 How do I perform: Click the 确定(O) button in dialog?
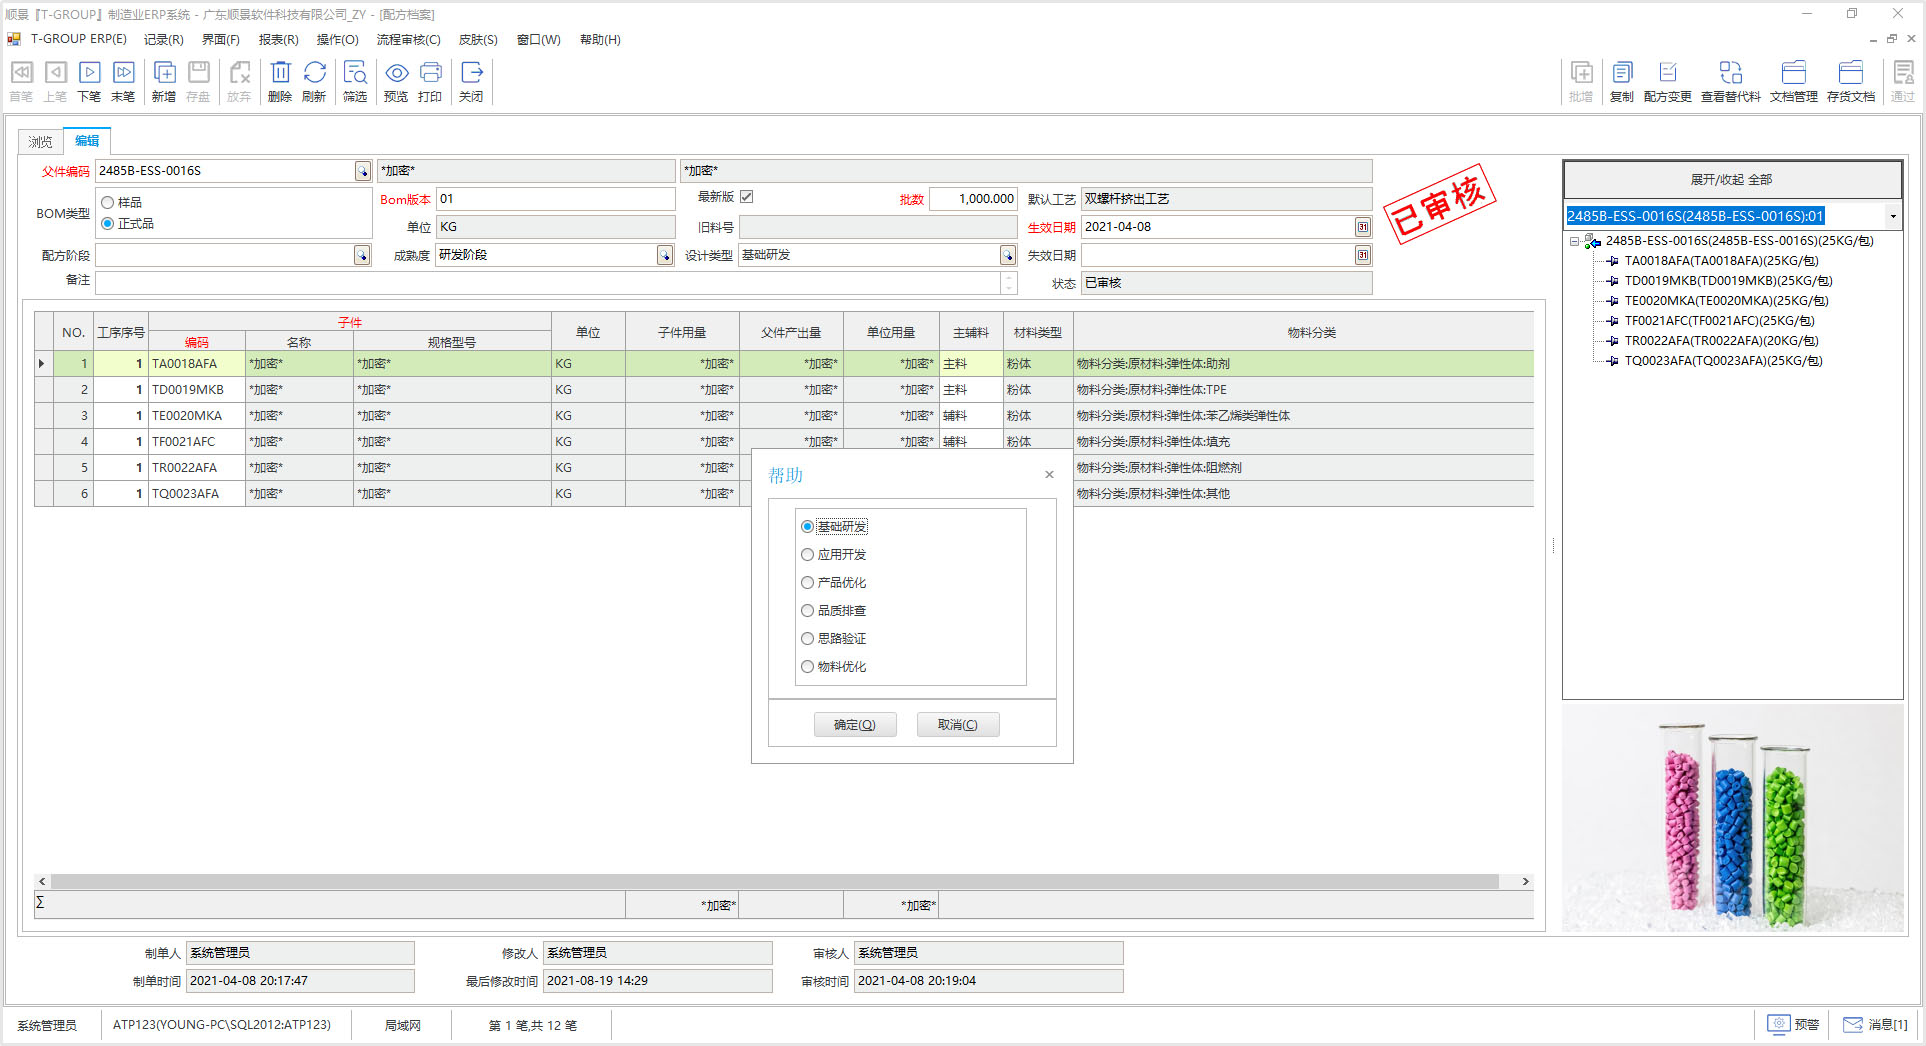tap(855, 725)
